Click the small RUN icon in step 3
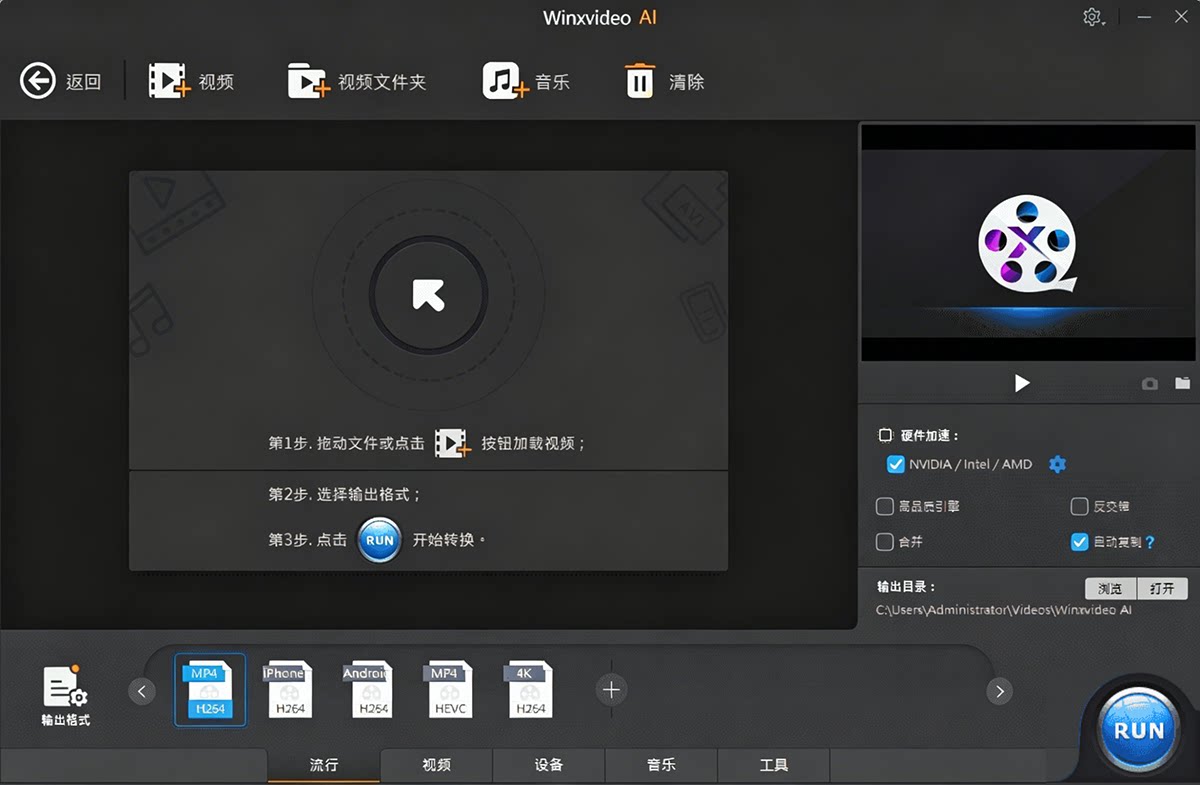 click(380, 540)
